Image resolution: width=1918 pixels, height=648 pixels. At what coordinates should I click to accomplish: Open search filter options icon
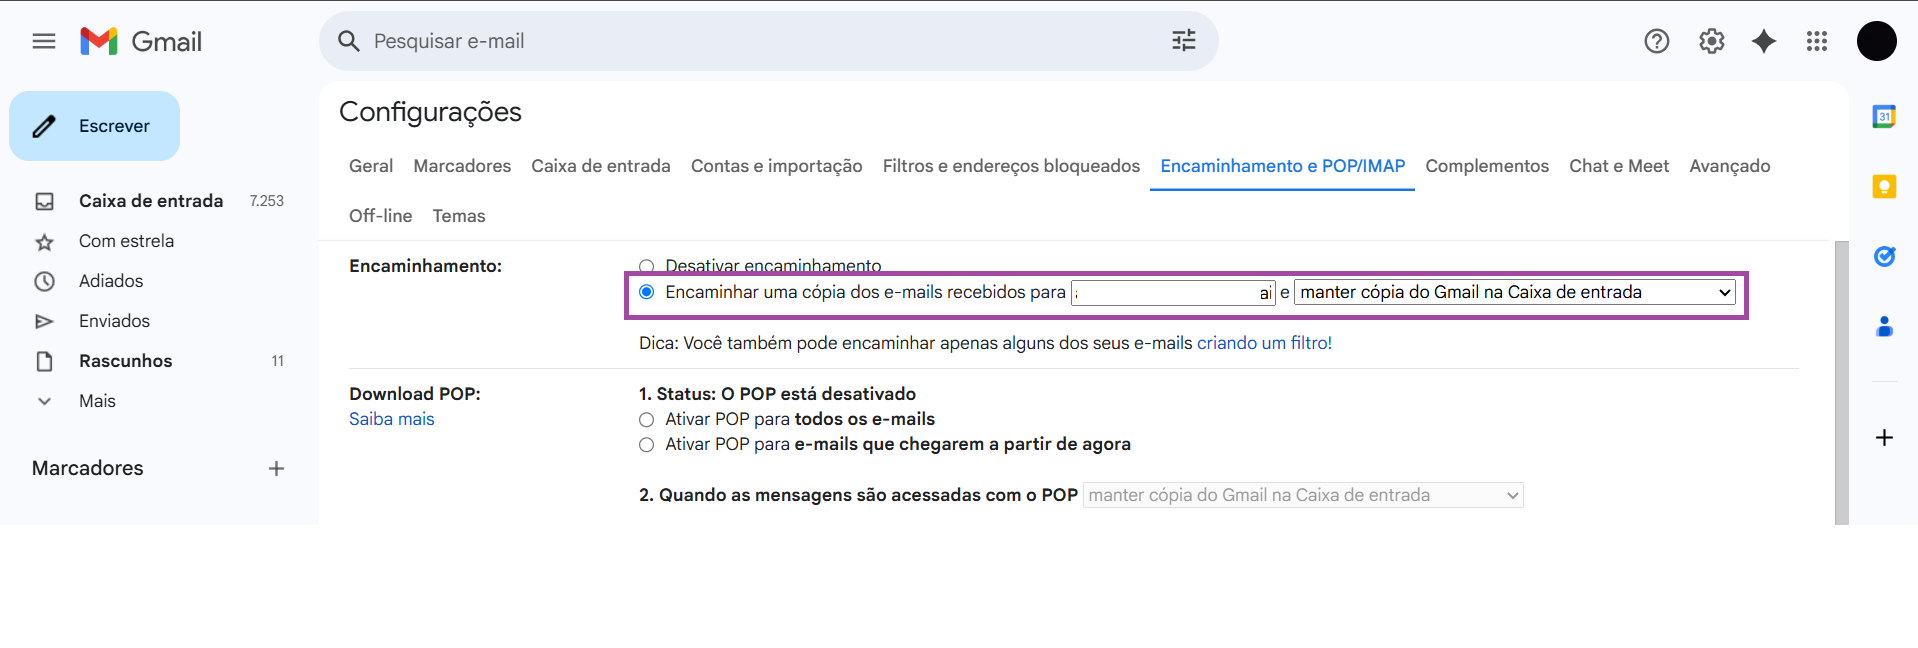point(1183,41)
